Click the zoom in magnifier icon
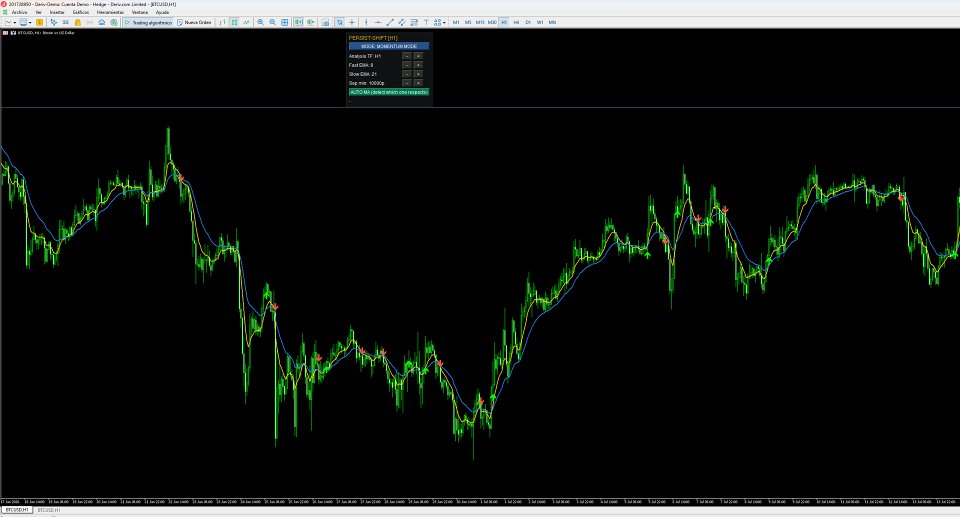960x517 pixels. pos(260,22)
